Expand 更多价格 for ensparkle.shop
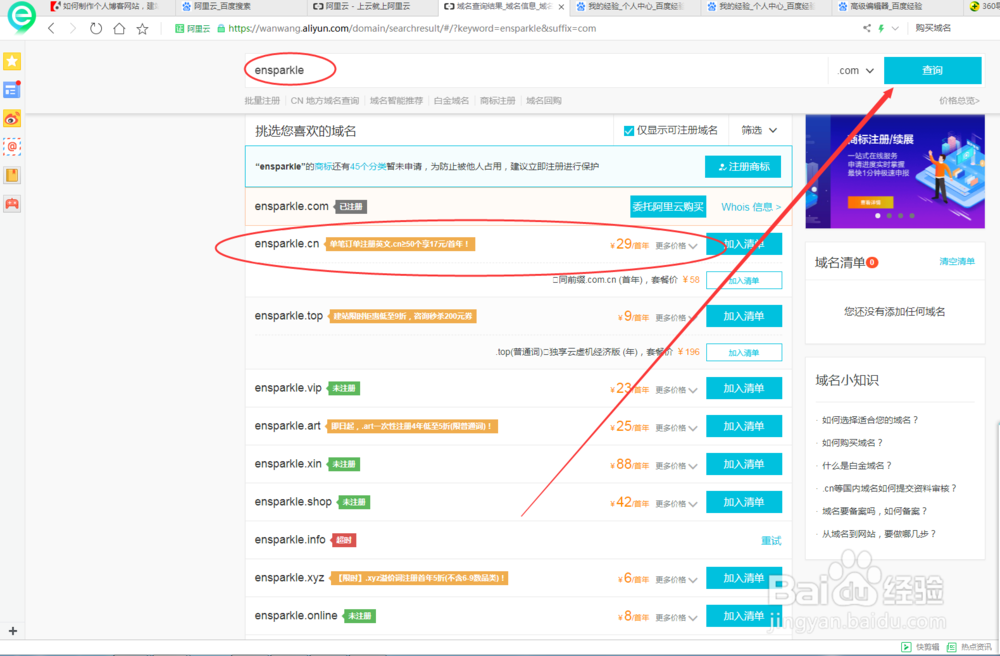This screenshot has height=656, width=1000. click(x=676, y=504)
